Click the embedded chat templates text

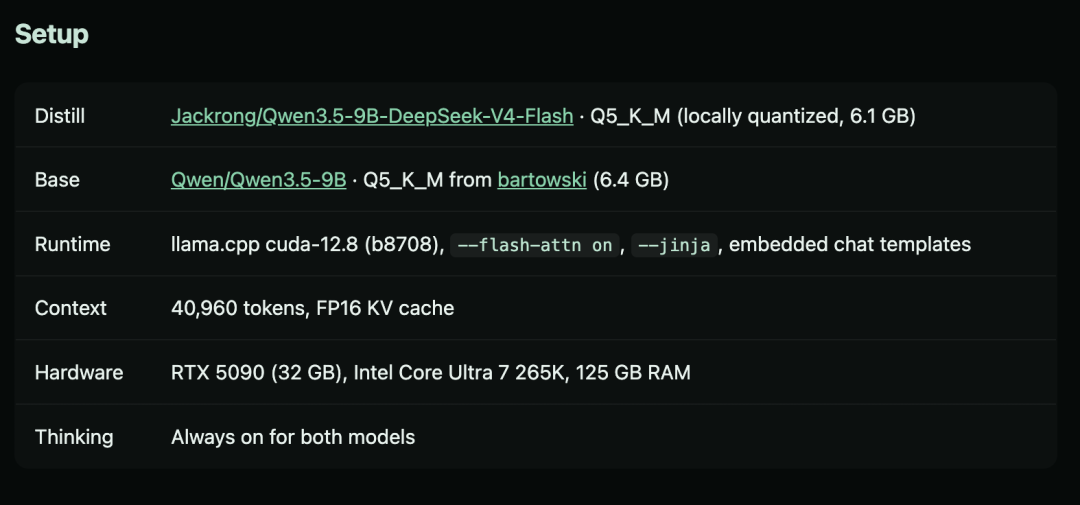pyautogui.click(x=850, y=245)
